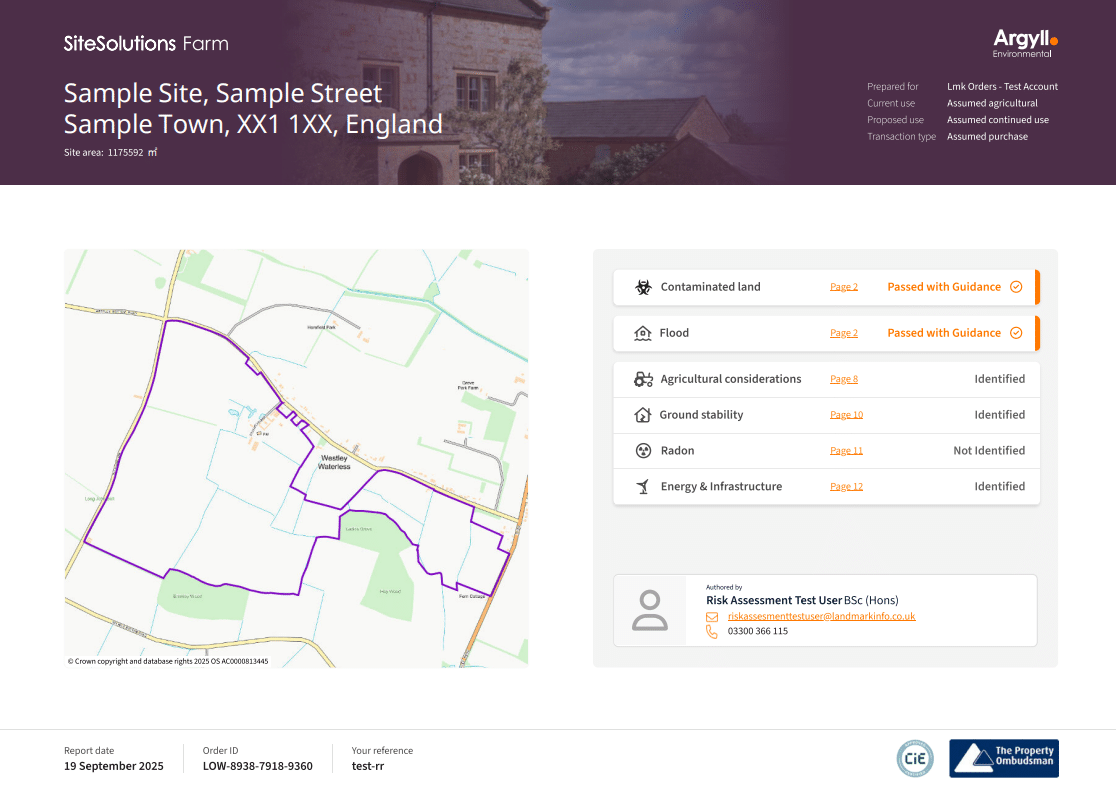Click the Radon radiation icon
Image resolution: width=1116 pixels, height=786 pixels.
[x=643, y=451]
